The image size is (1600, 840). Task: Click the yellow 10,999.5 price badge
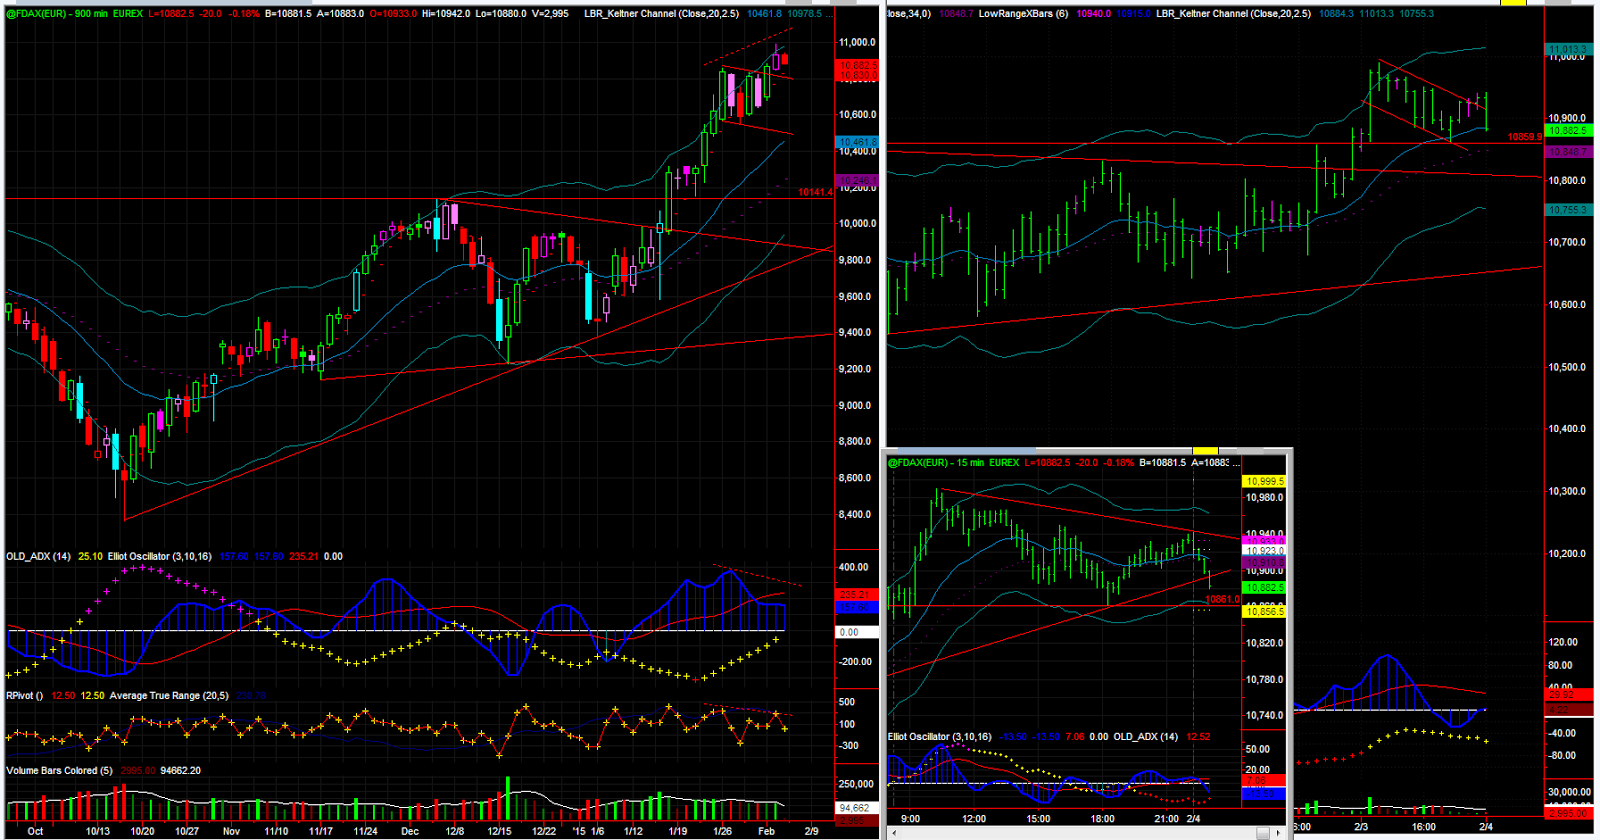(1264, 481)
